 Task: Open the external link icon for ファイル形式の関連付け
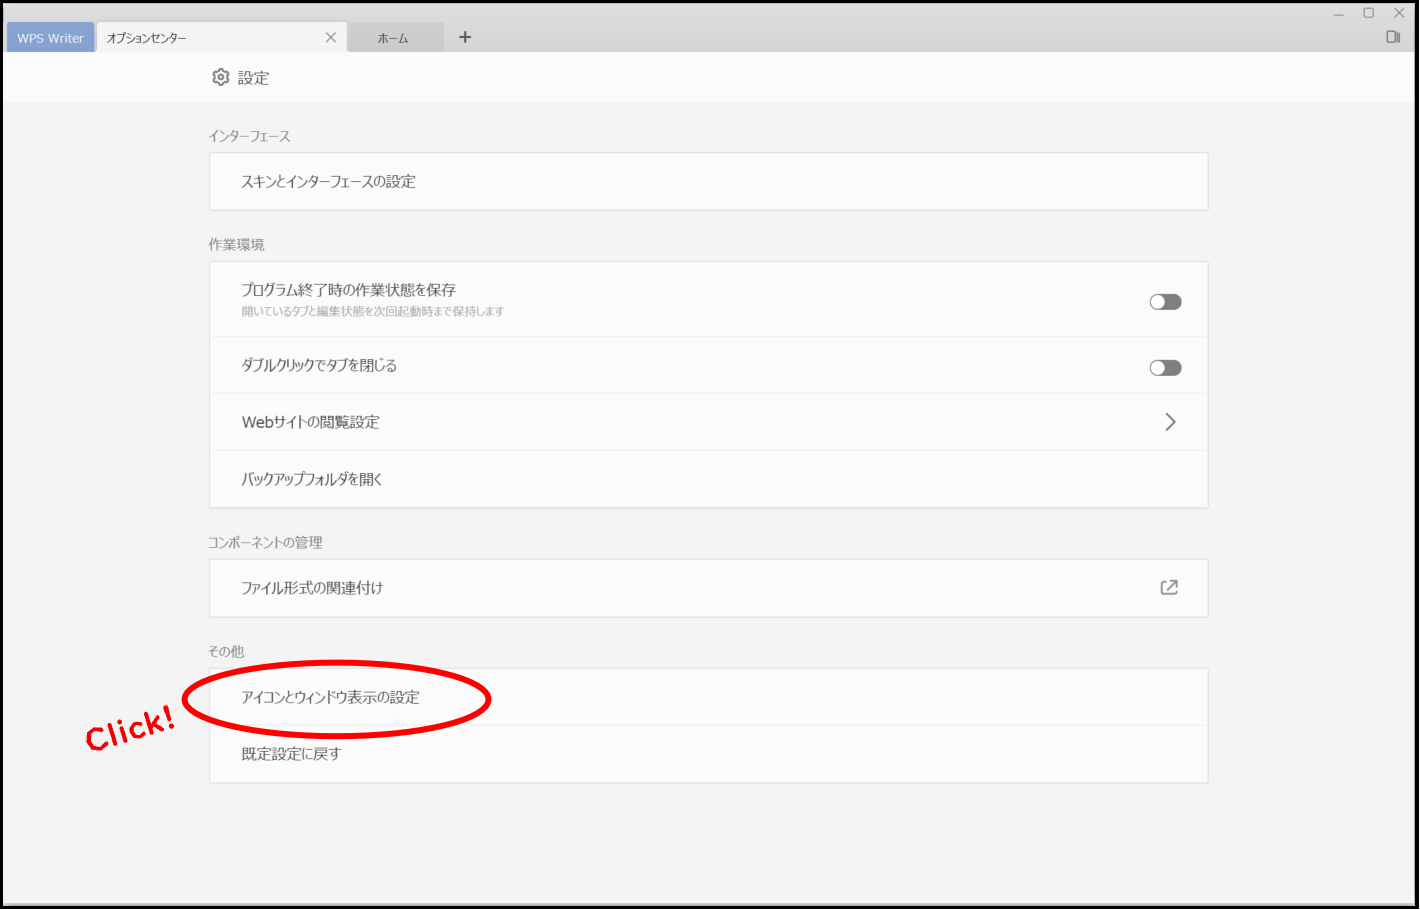(x=1169, y=587)
